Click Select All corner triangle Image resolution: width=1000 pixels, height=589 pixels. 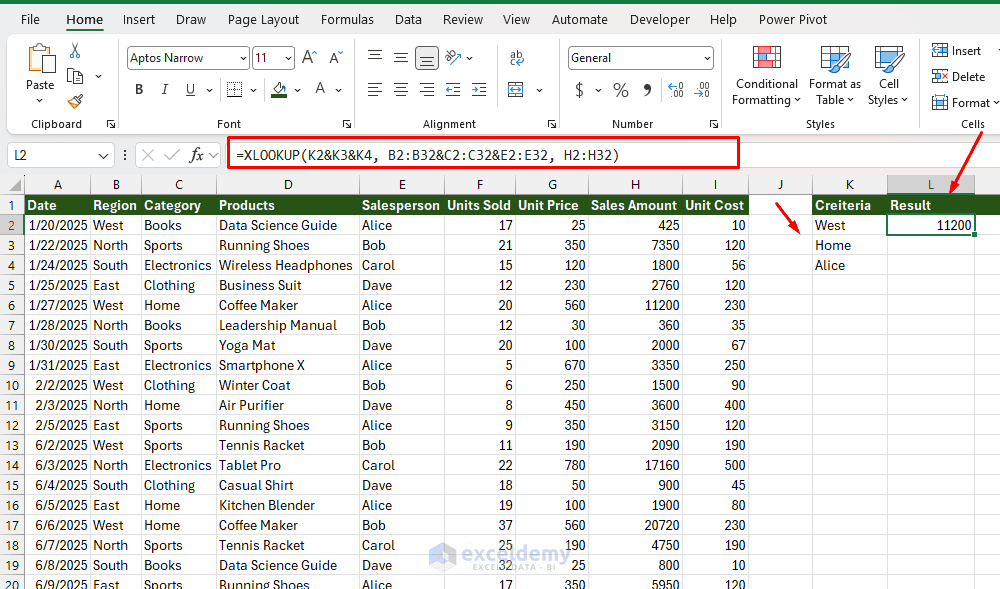(x=13, y=185)
